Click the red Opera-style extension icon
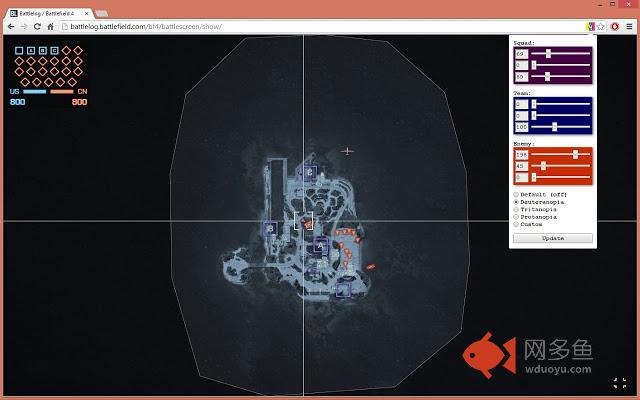640x400 pixels. [615, 27]
